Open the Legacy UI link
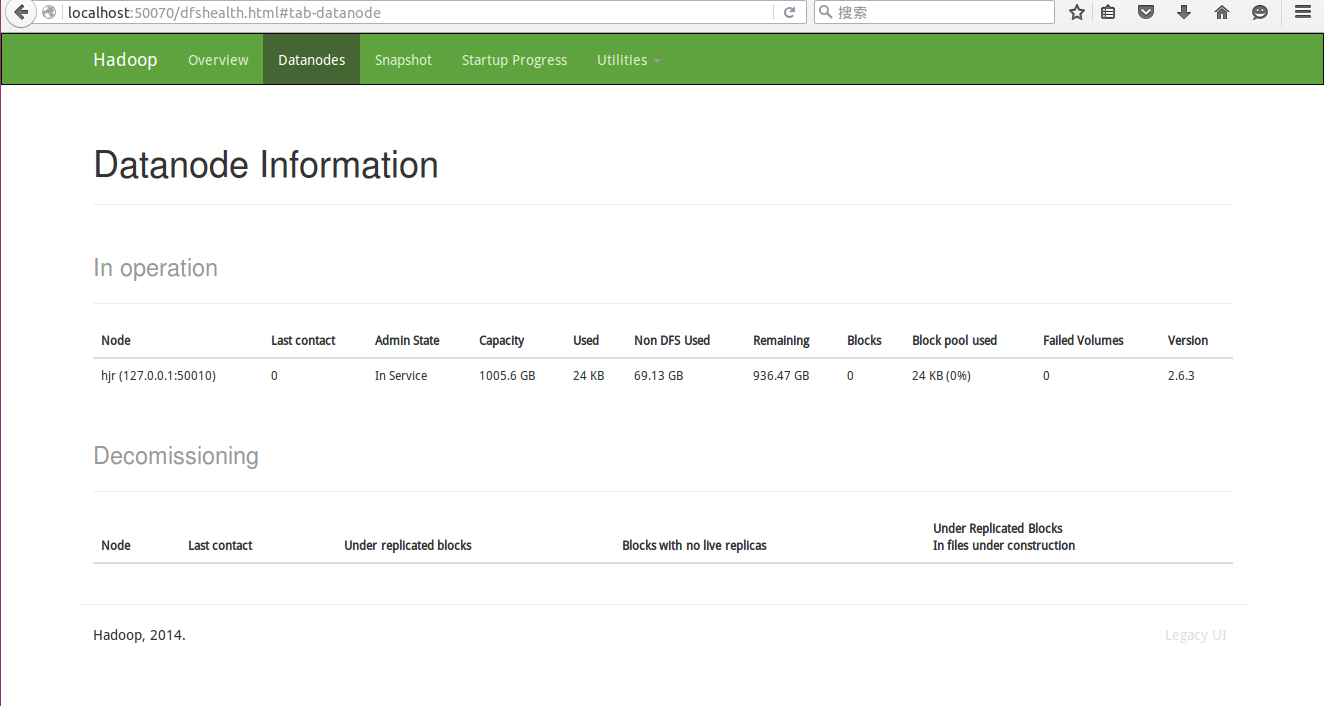 pyautogui.click(x=1195, y=635)
